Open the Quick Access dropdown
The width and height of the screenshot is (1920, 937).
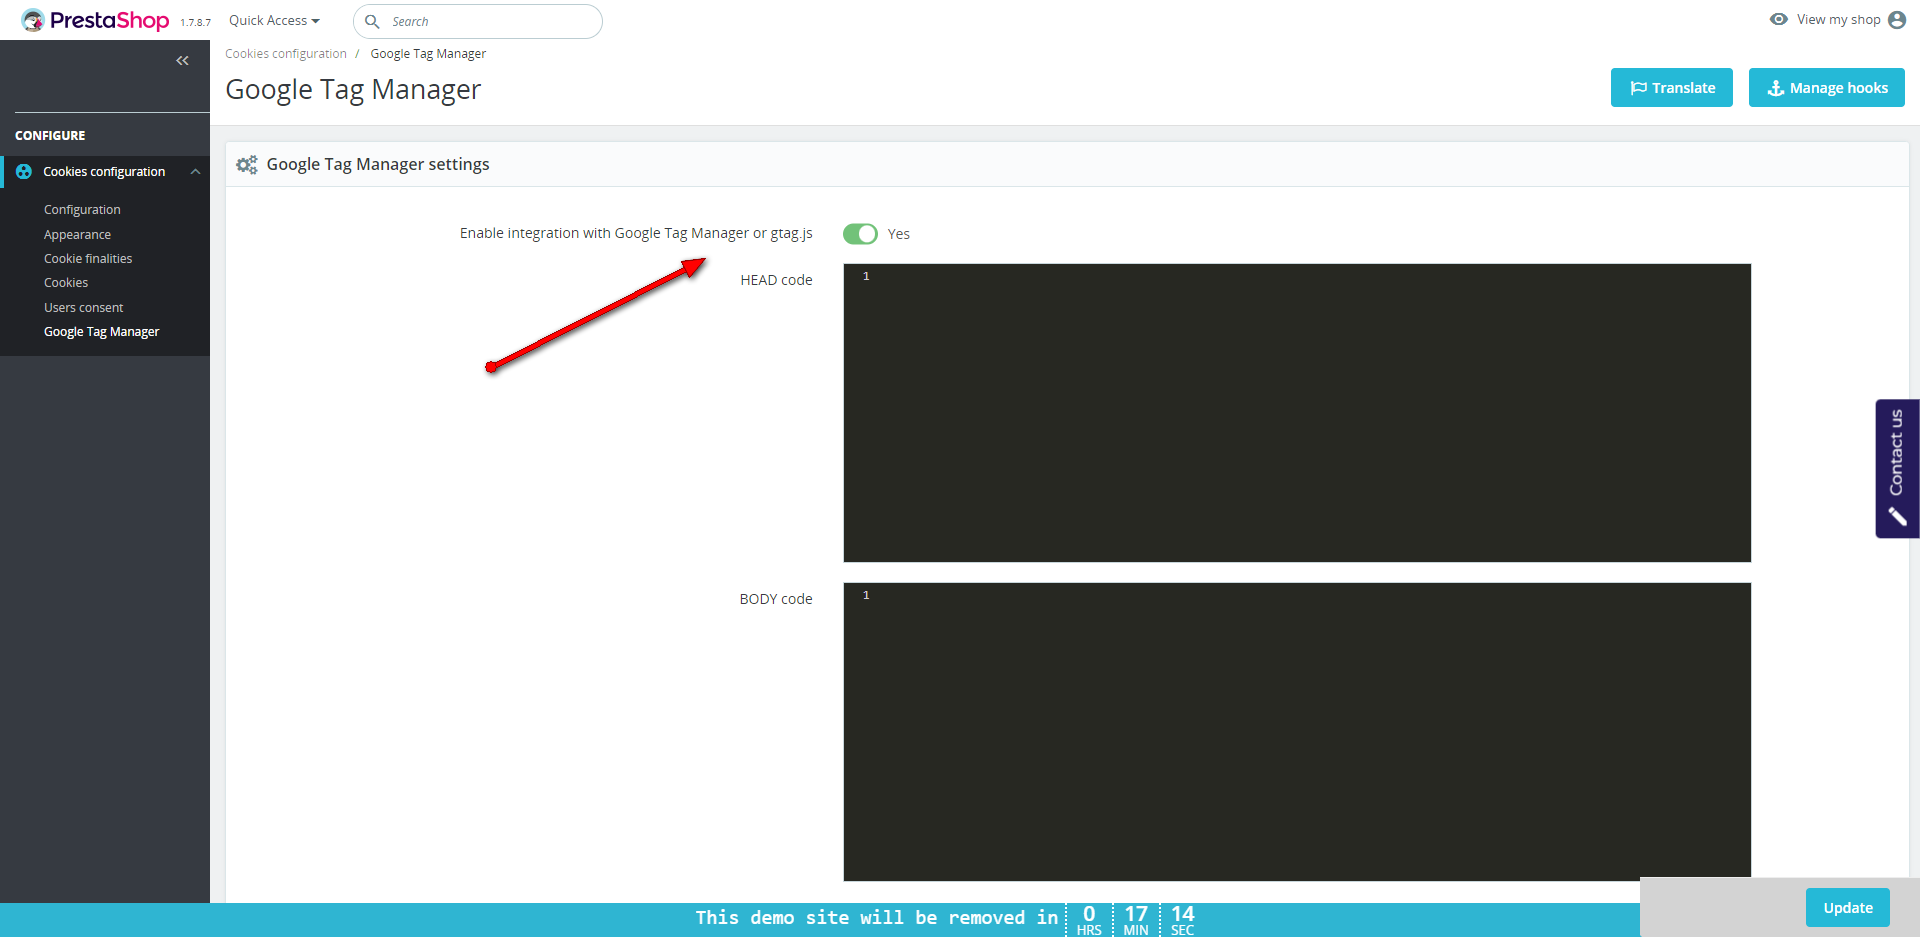tap(274, 20)
